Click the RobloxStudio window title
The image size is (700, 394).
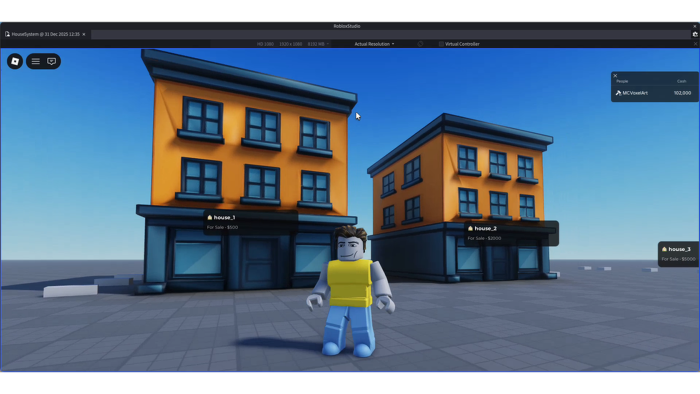[x=347, y=26]
